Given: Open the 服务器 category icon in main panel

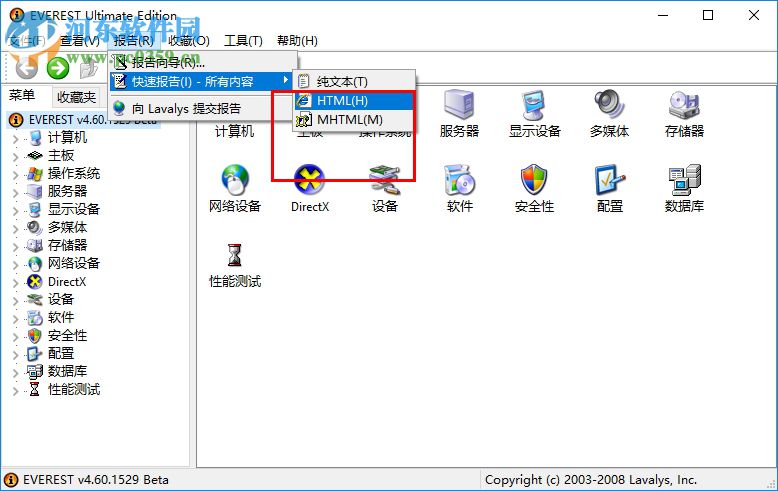Looking at the screenshot, I should 459,105.
